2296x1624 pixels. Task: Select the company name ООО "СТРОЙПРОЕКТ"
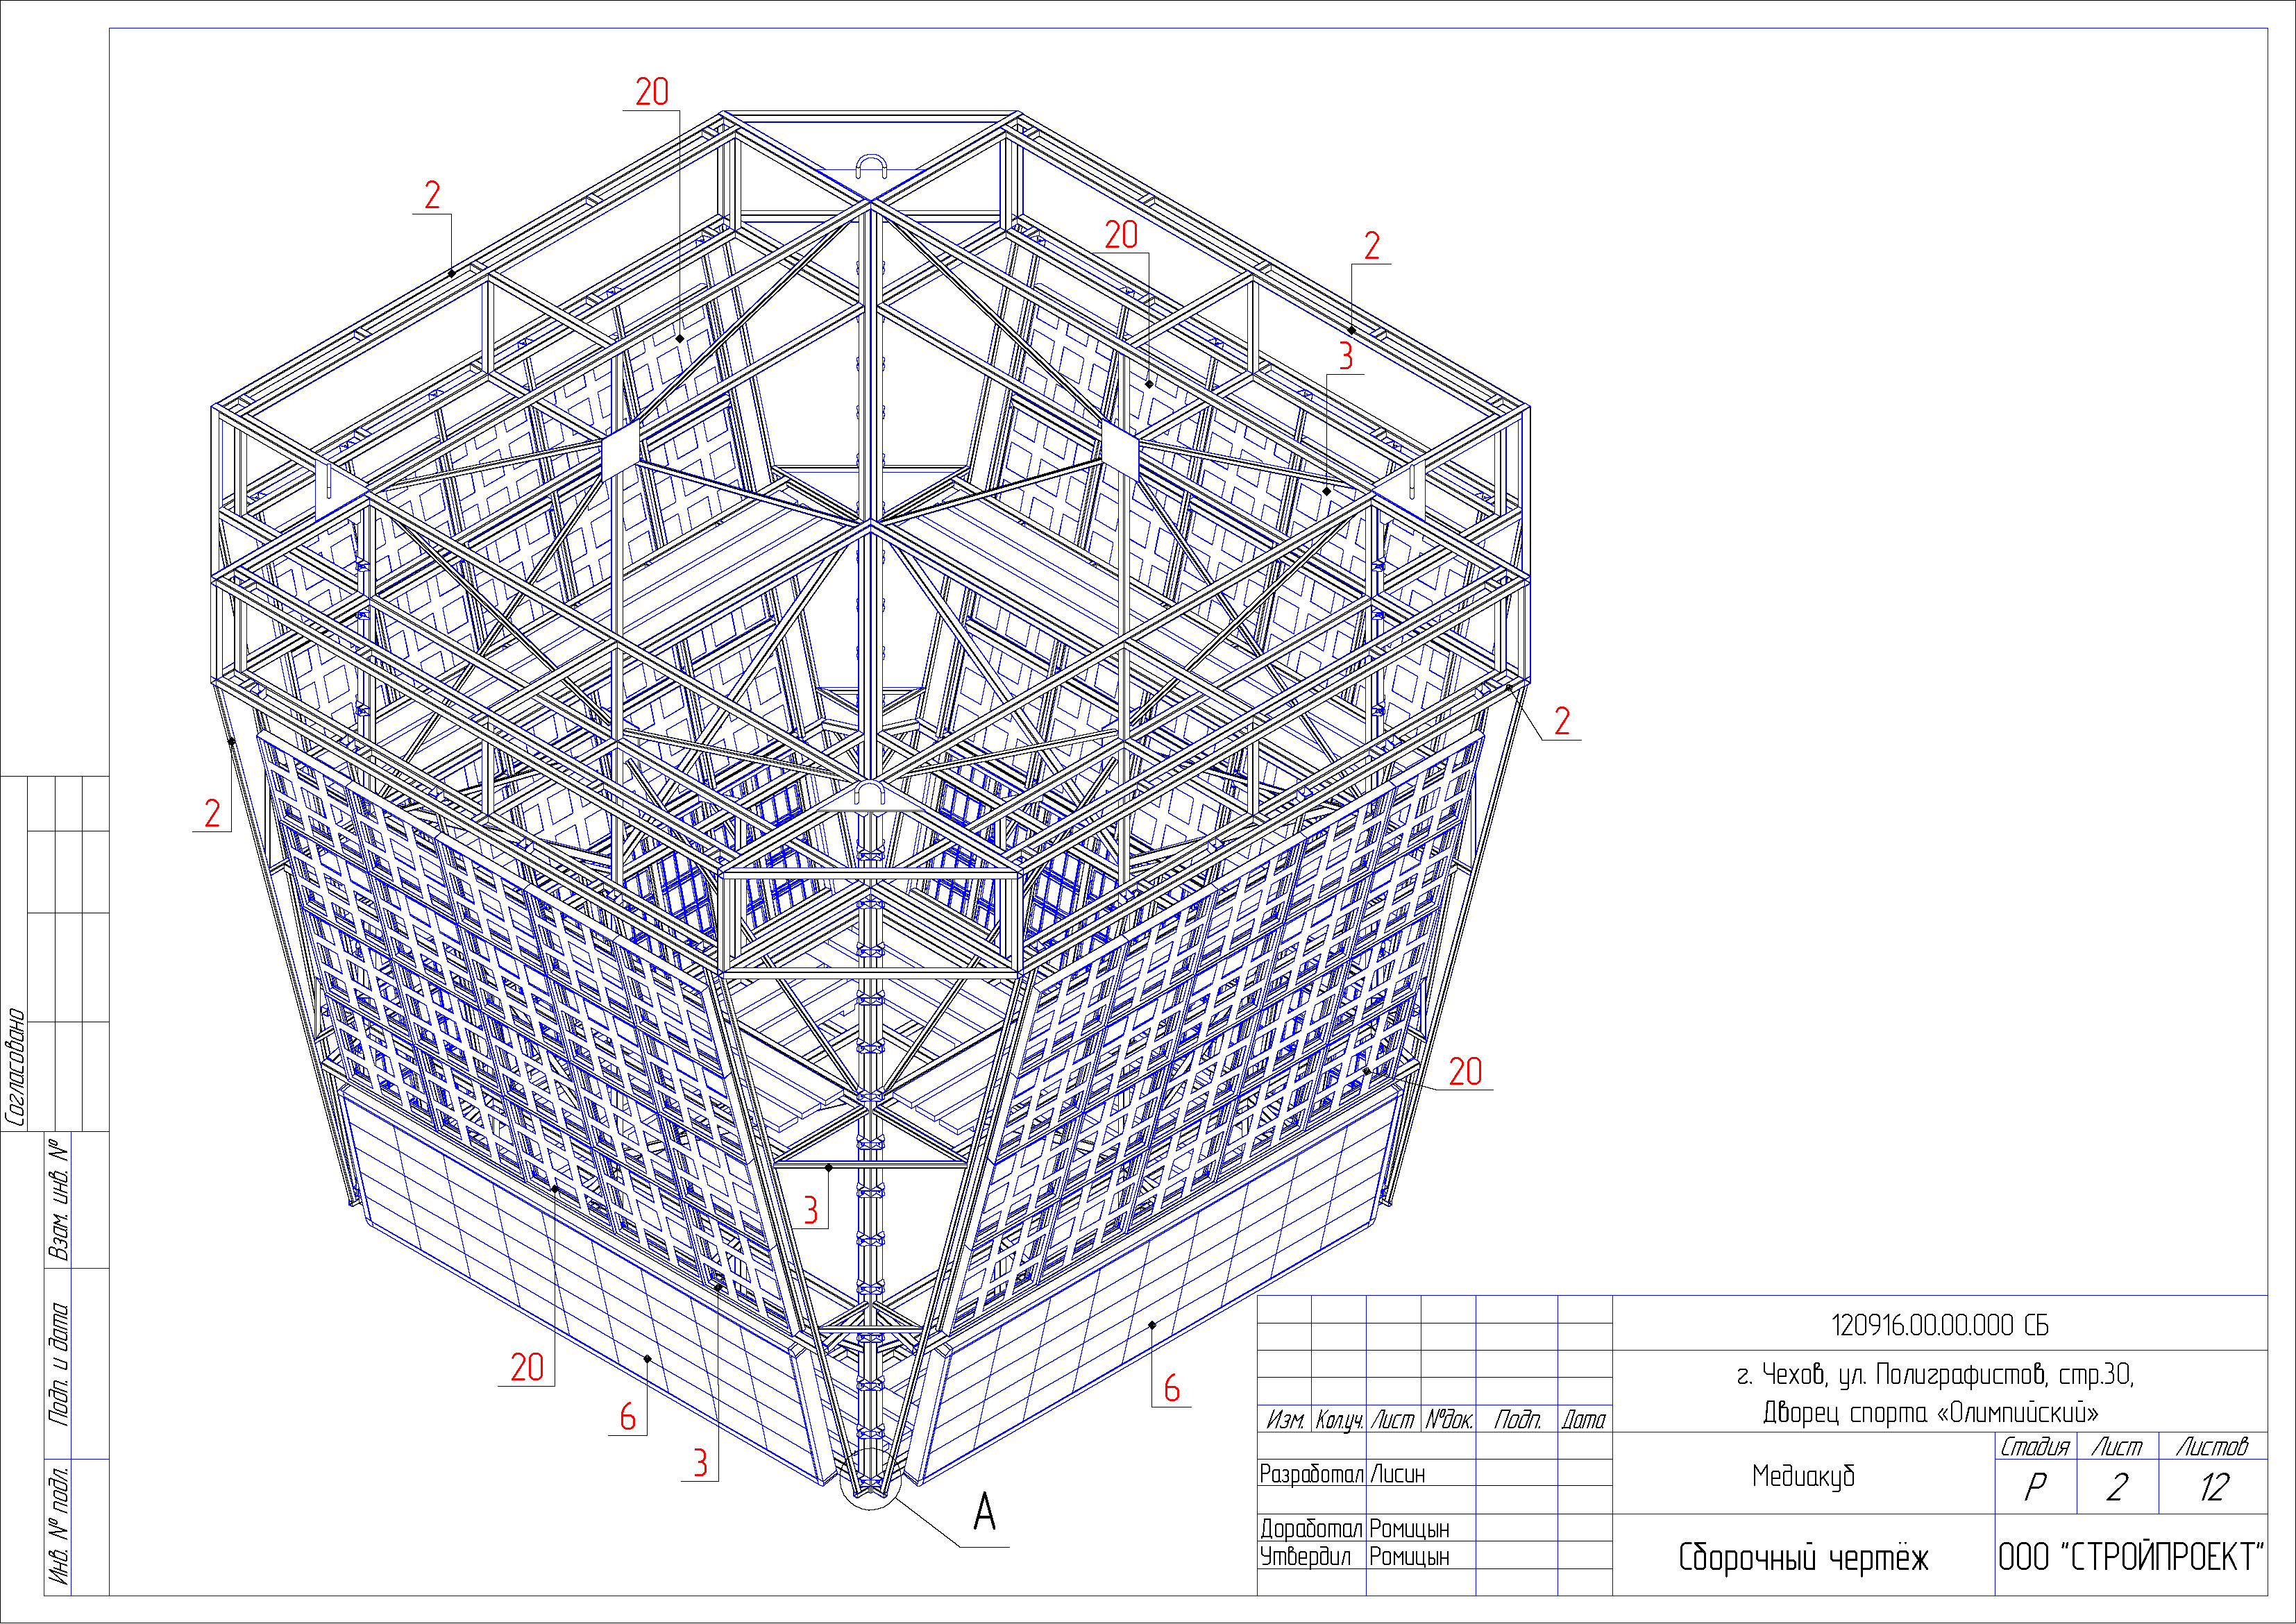[x=2131, y=1557]
